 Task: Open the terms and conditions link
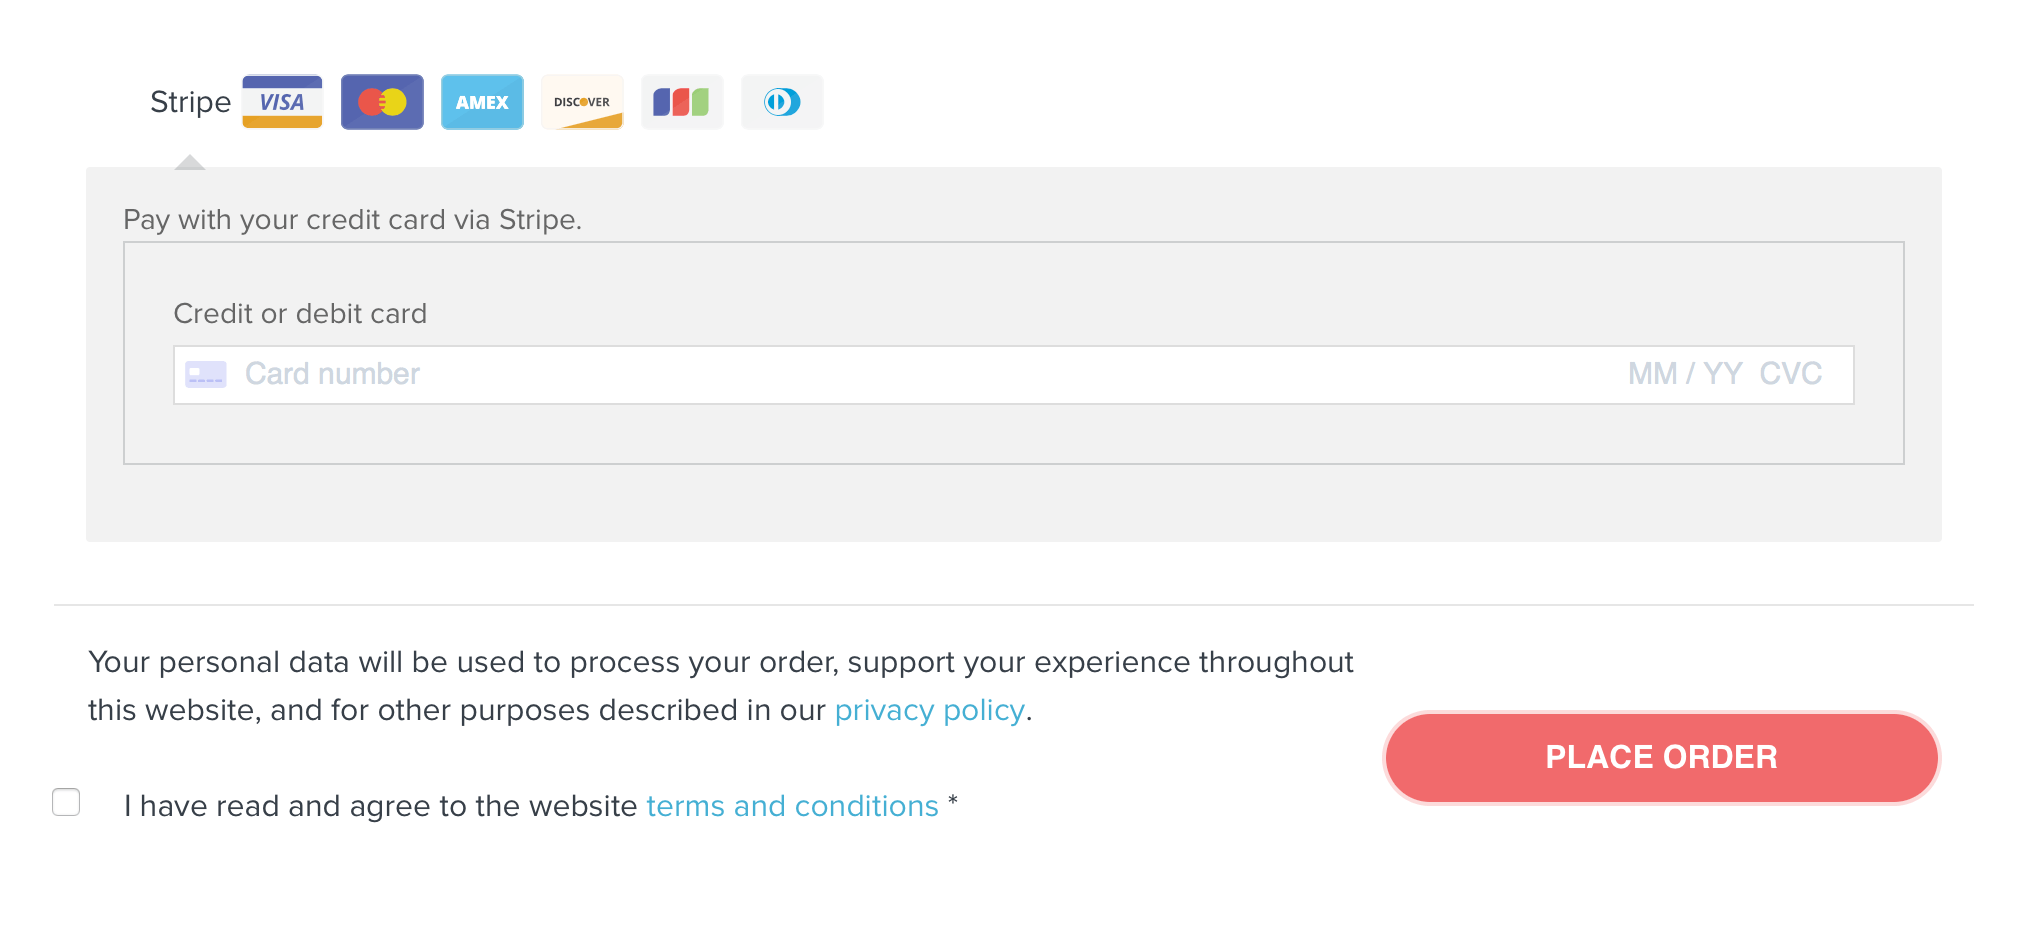click(x=792, y=806)
